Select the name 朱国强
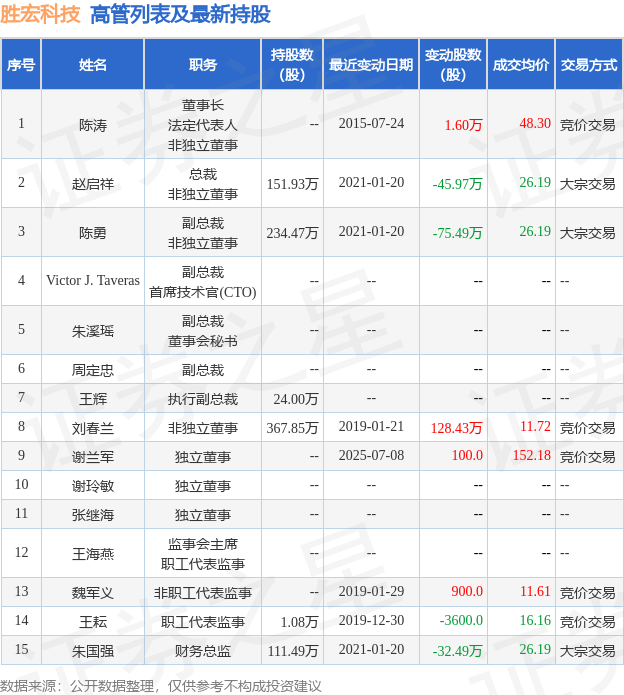 [93, 651]
